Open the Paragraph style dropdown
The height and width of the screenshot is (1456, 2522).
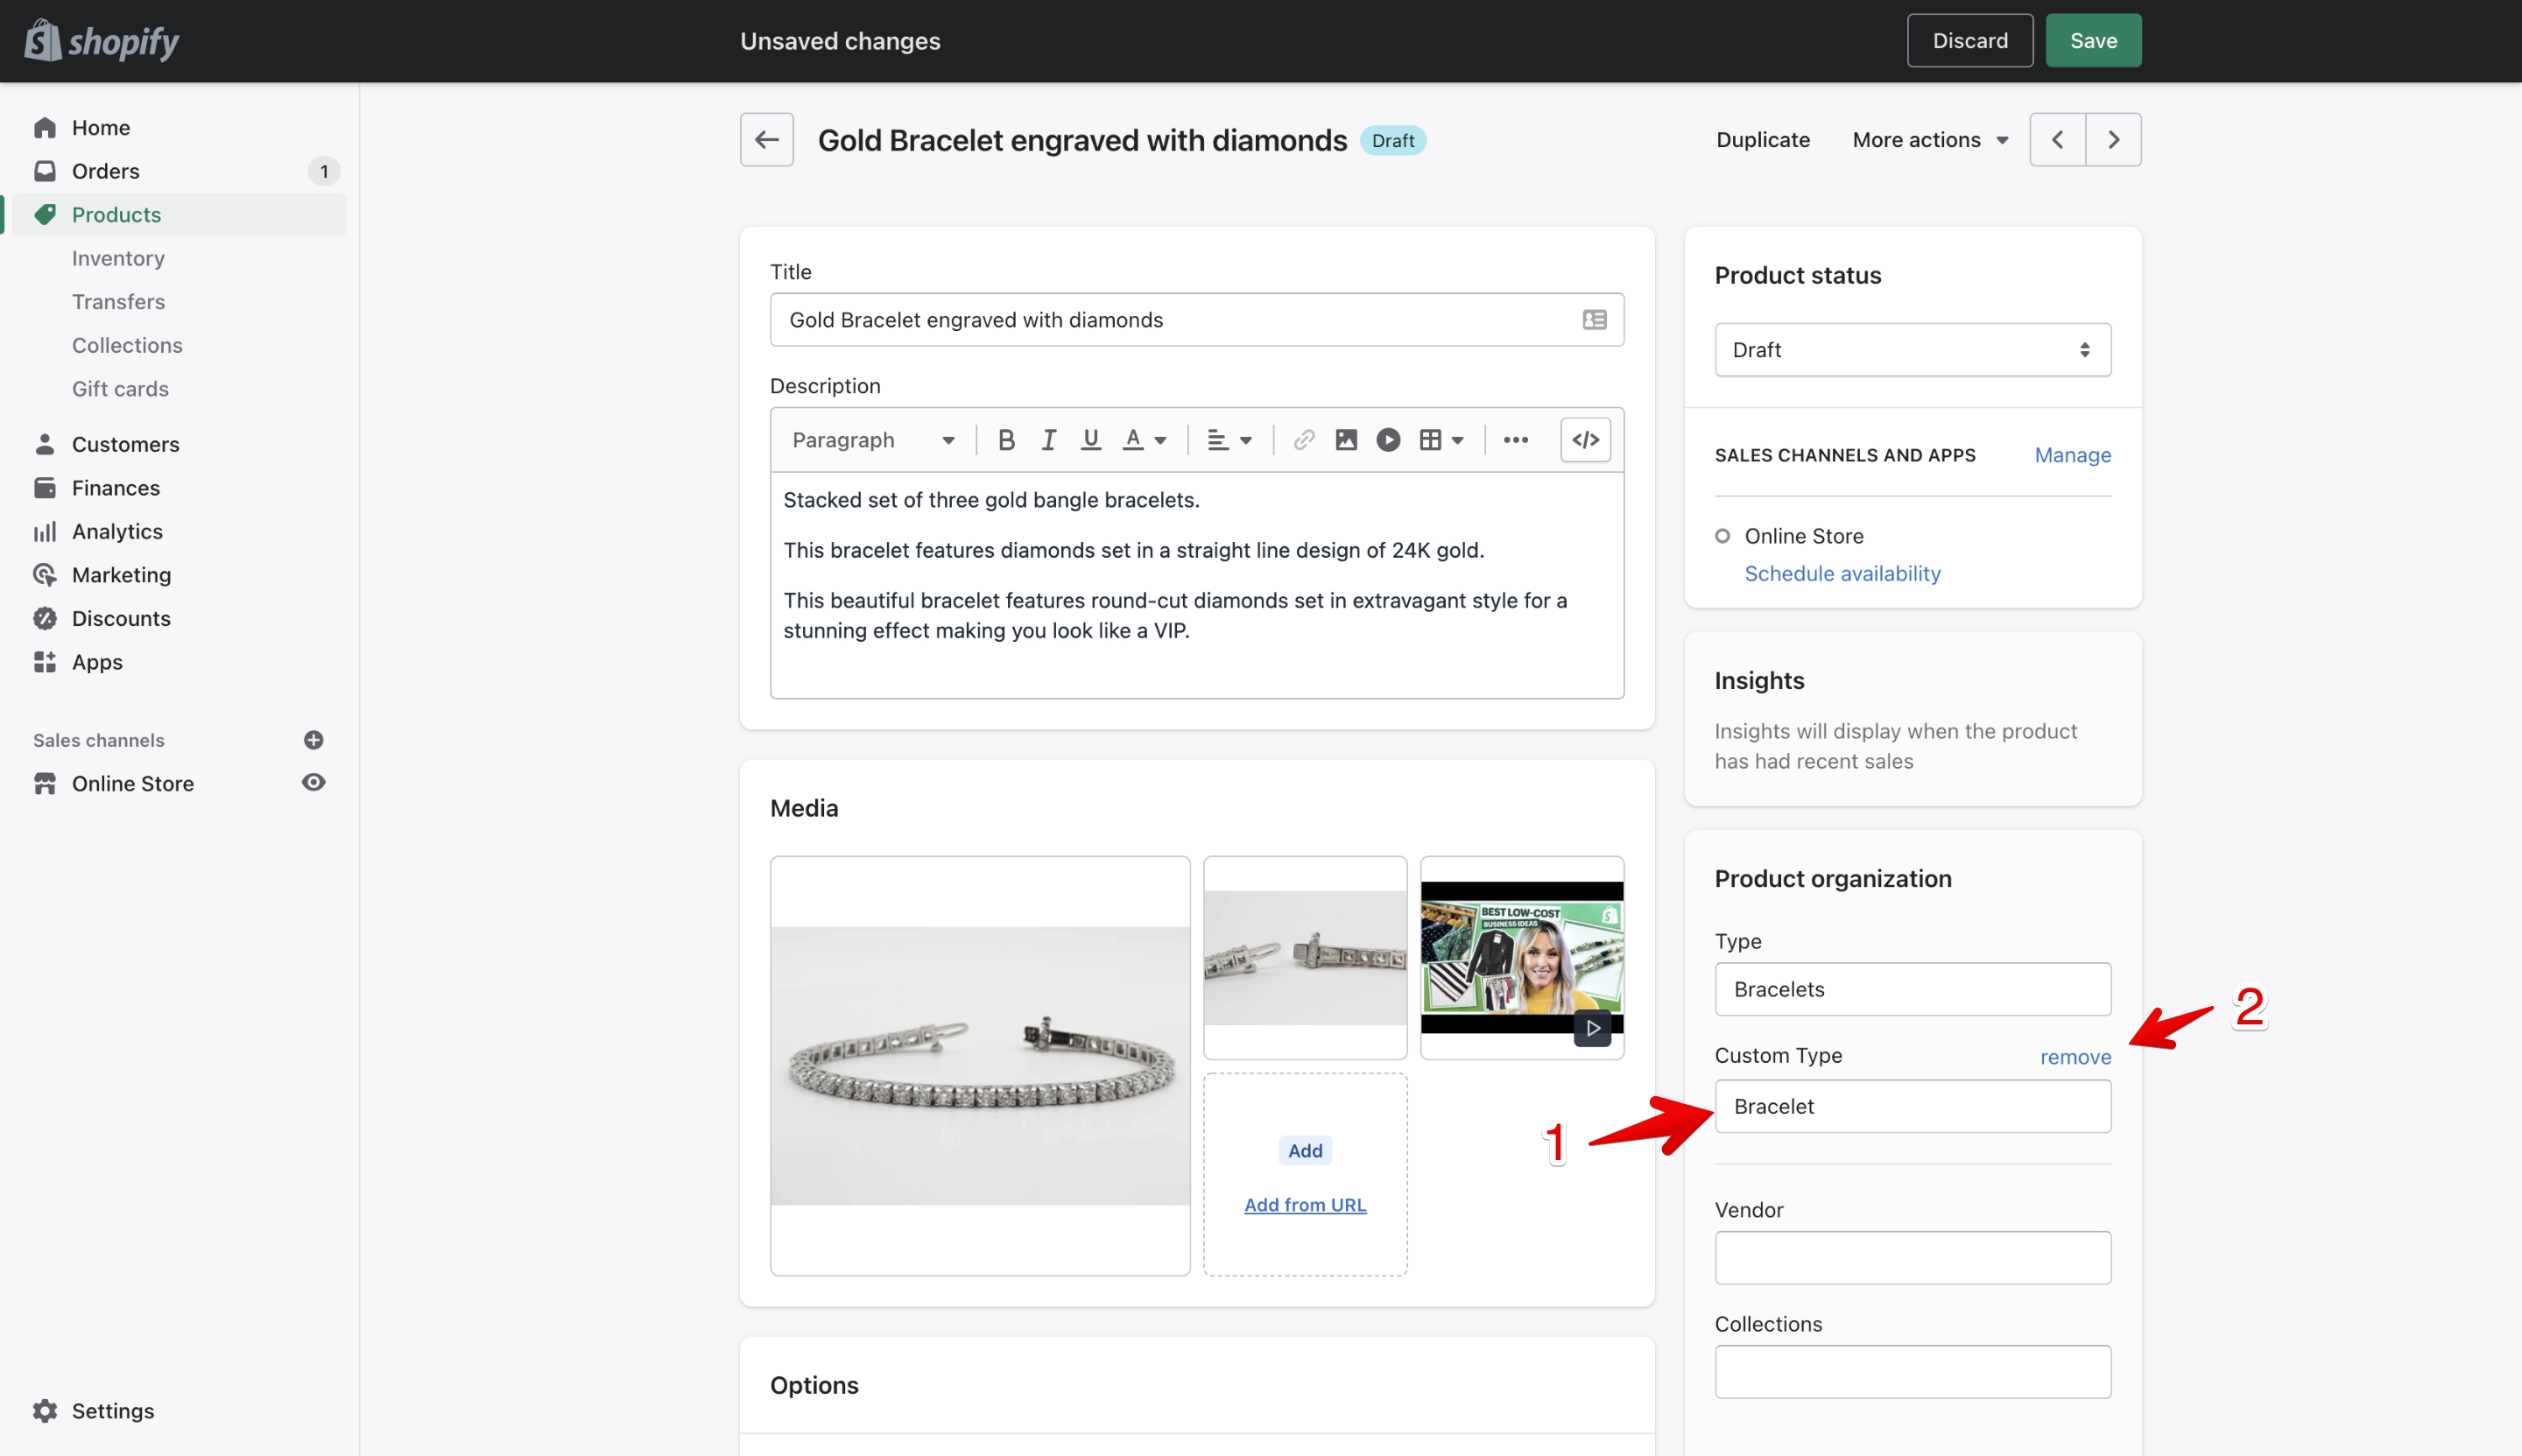point(872,440)
